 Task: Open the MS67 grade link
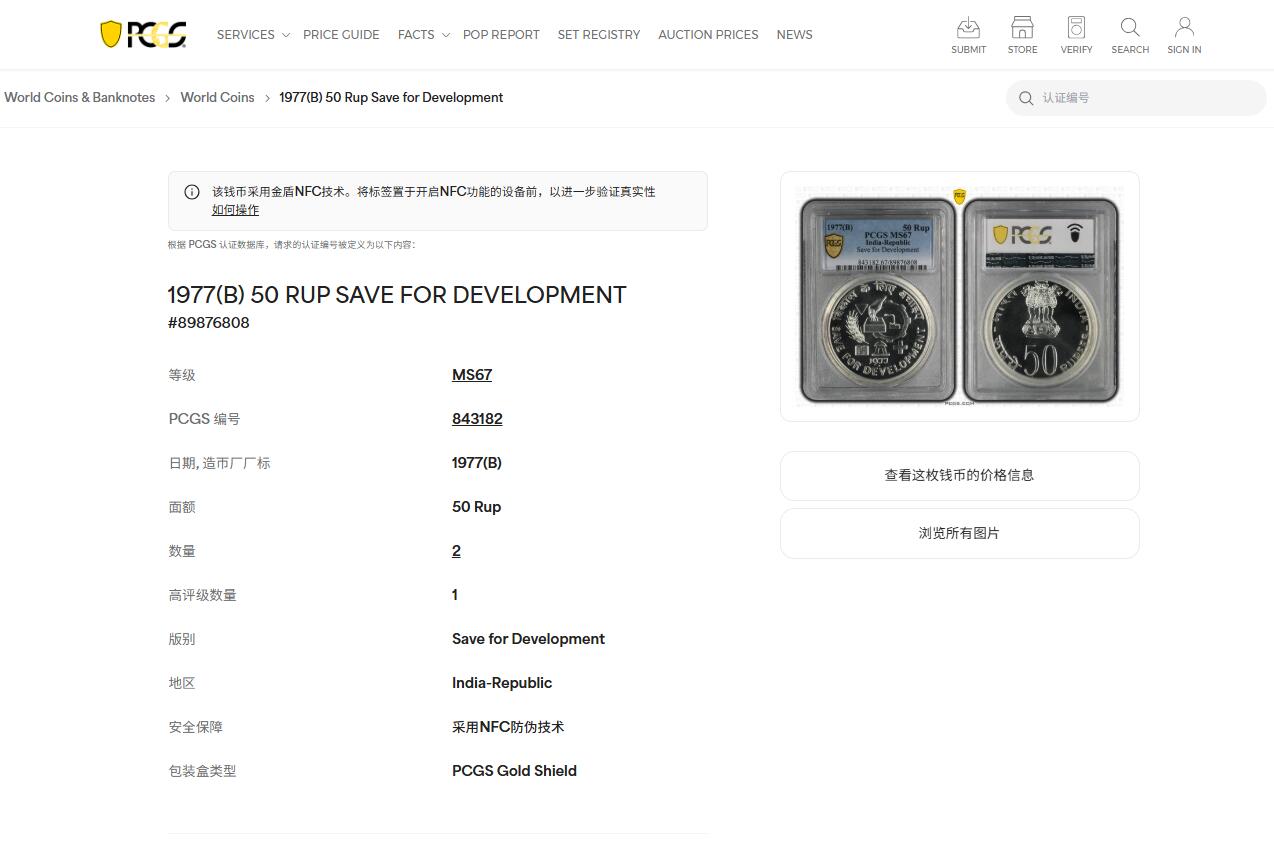[471, 374]
